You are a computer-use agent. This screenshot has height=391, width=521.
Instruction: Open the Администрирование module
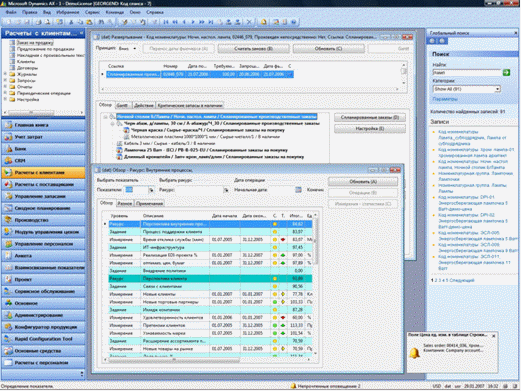click(43, 315)
